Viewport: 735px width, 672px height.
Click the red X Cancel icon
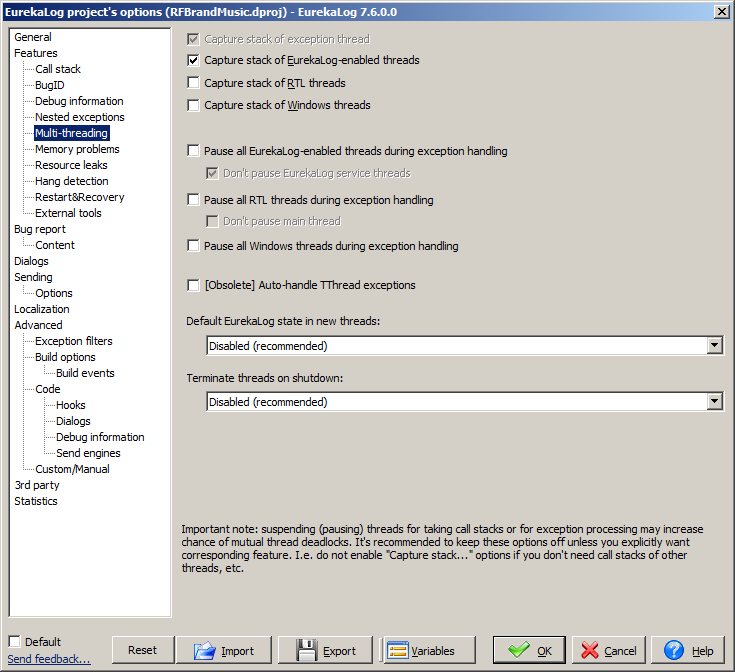point(590,650)
